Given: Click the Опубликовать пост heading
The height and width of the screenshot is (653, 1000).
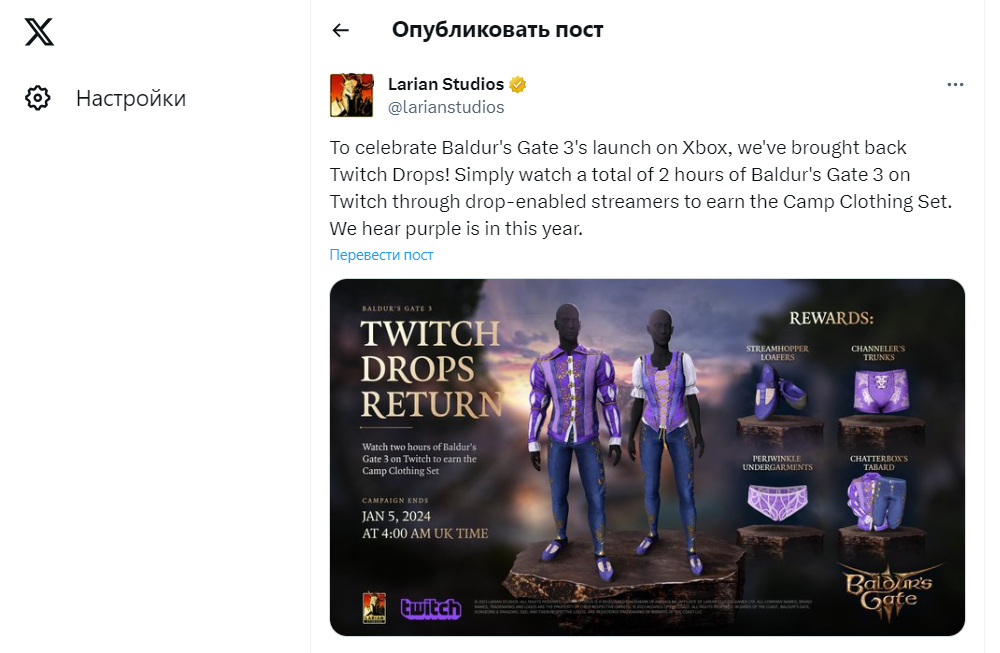Looking at the screenshot, I should (x=497, y=30).
